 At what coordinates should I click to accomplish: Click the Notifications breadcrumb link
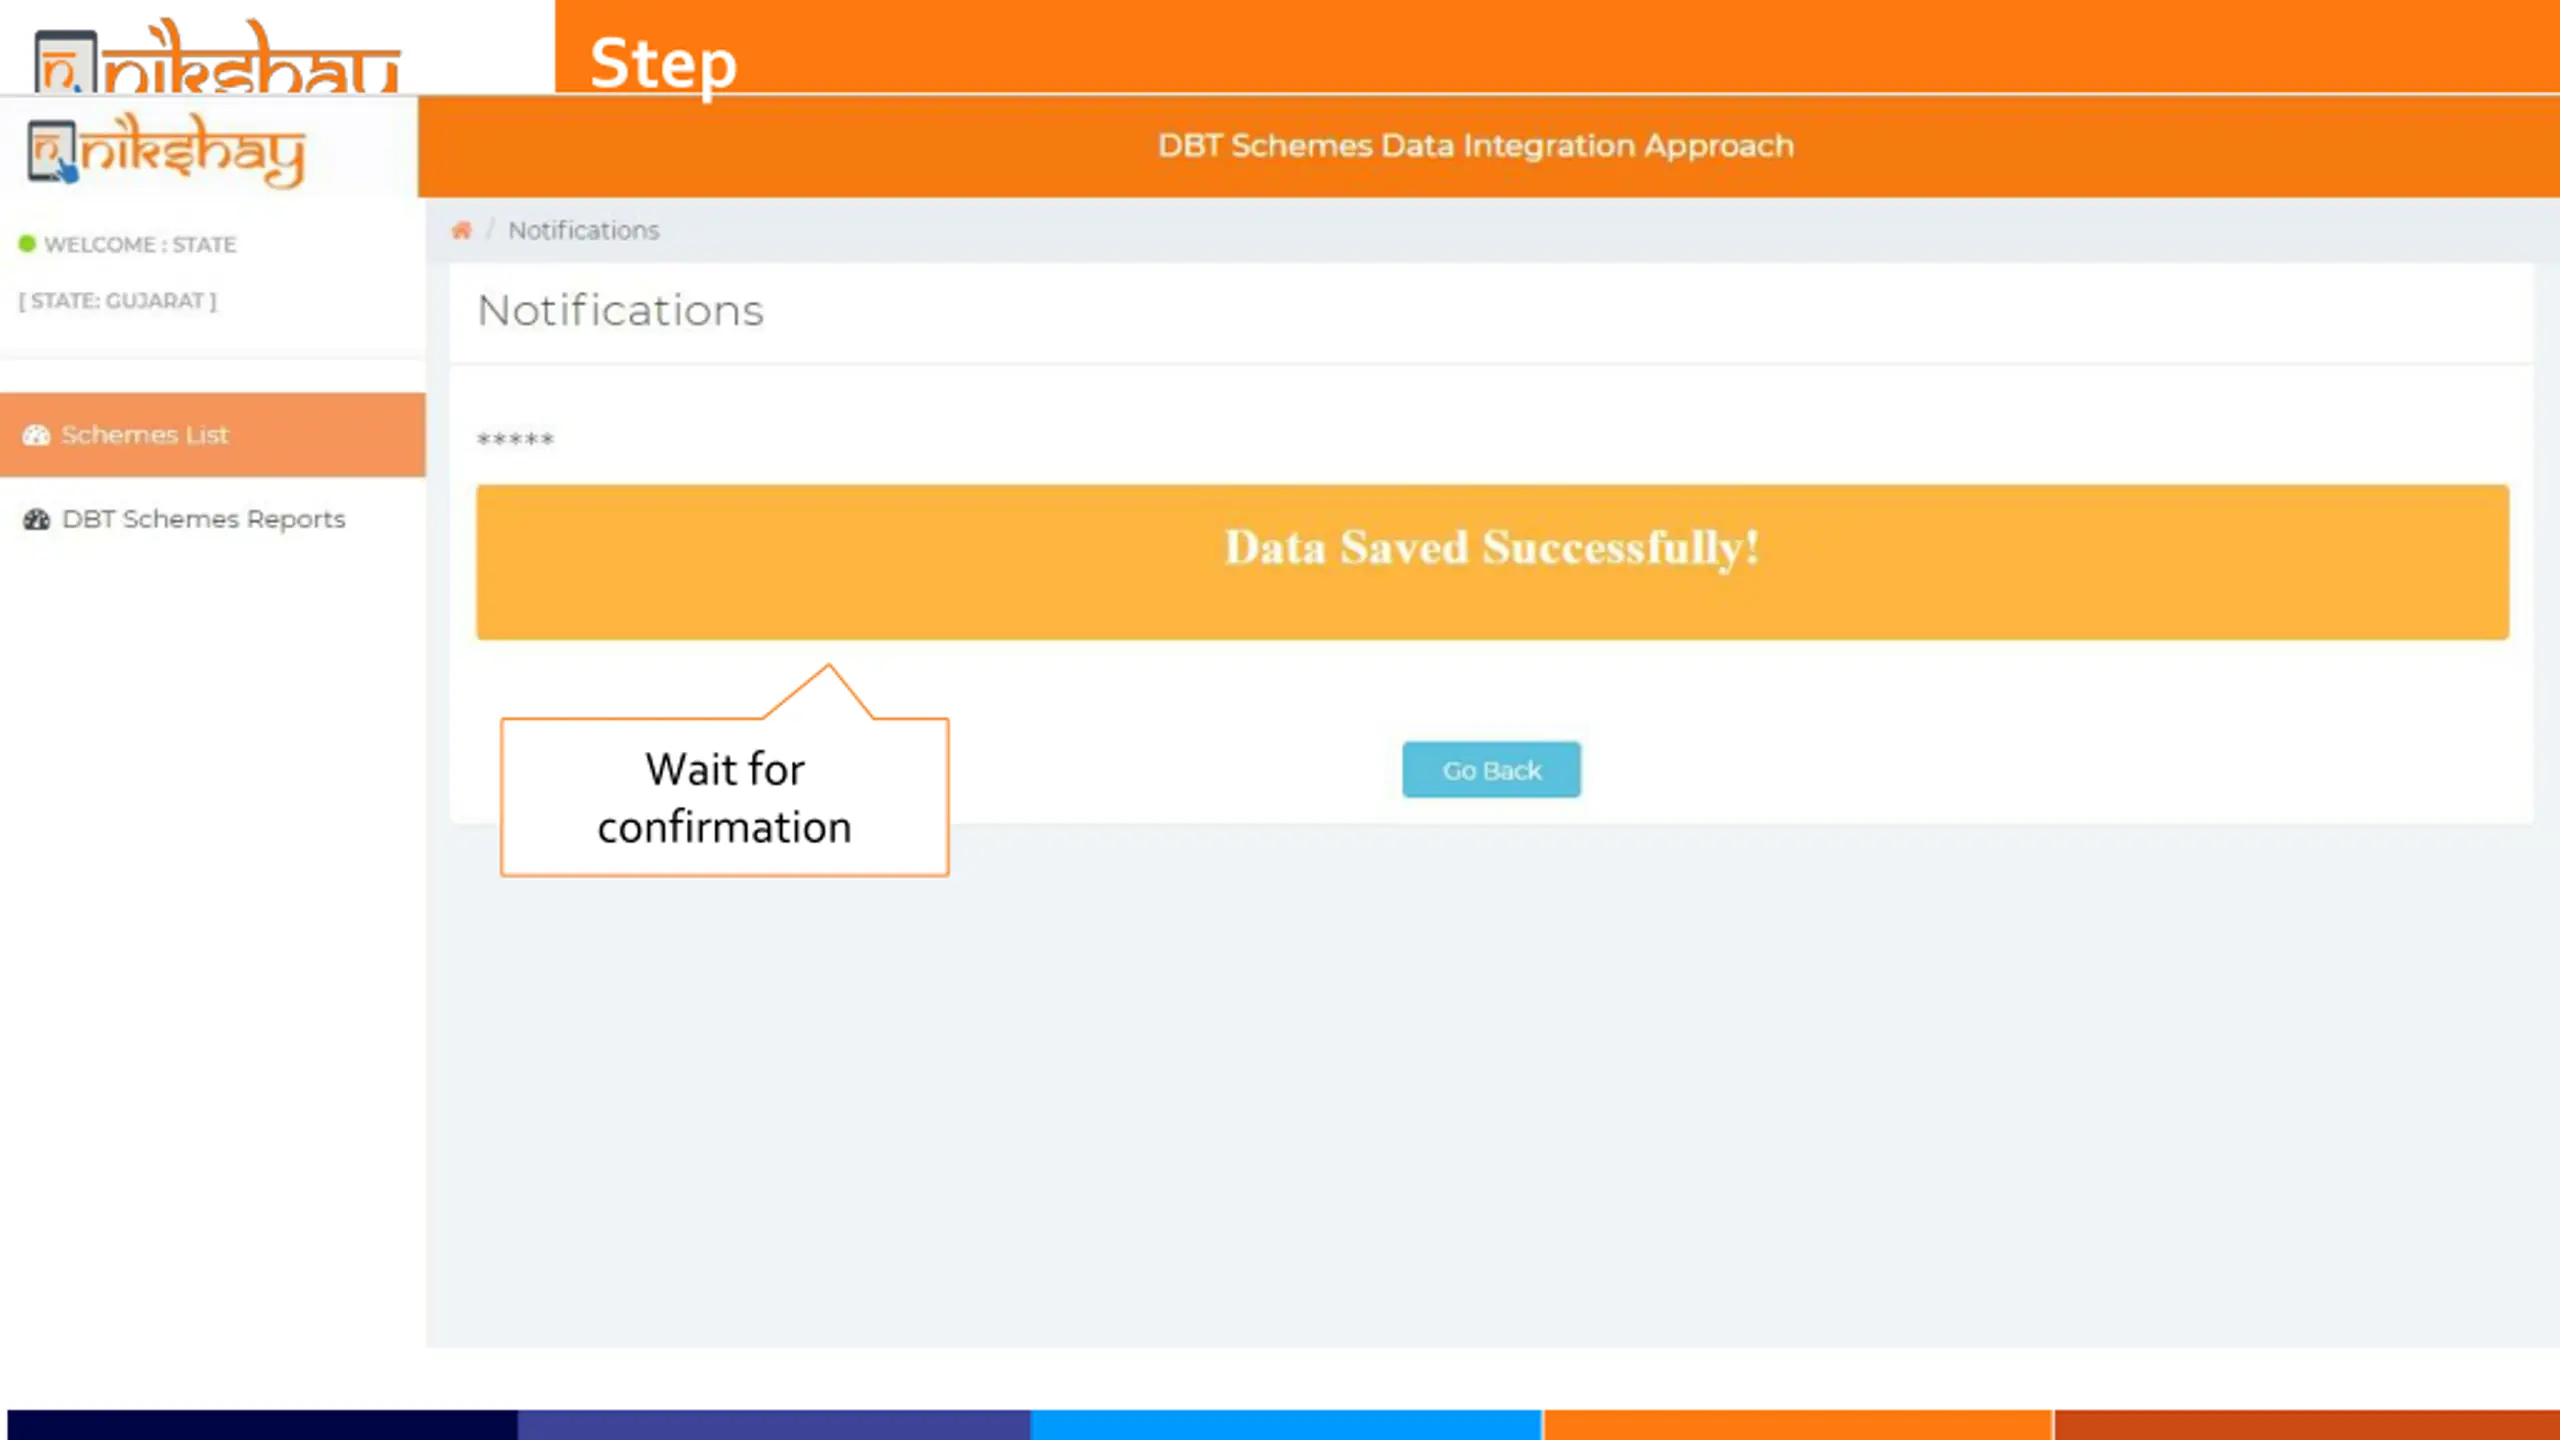(x=584, y=230)
